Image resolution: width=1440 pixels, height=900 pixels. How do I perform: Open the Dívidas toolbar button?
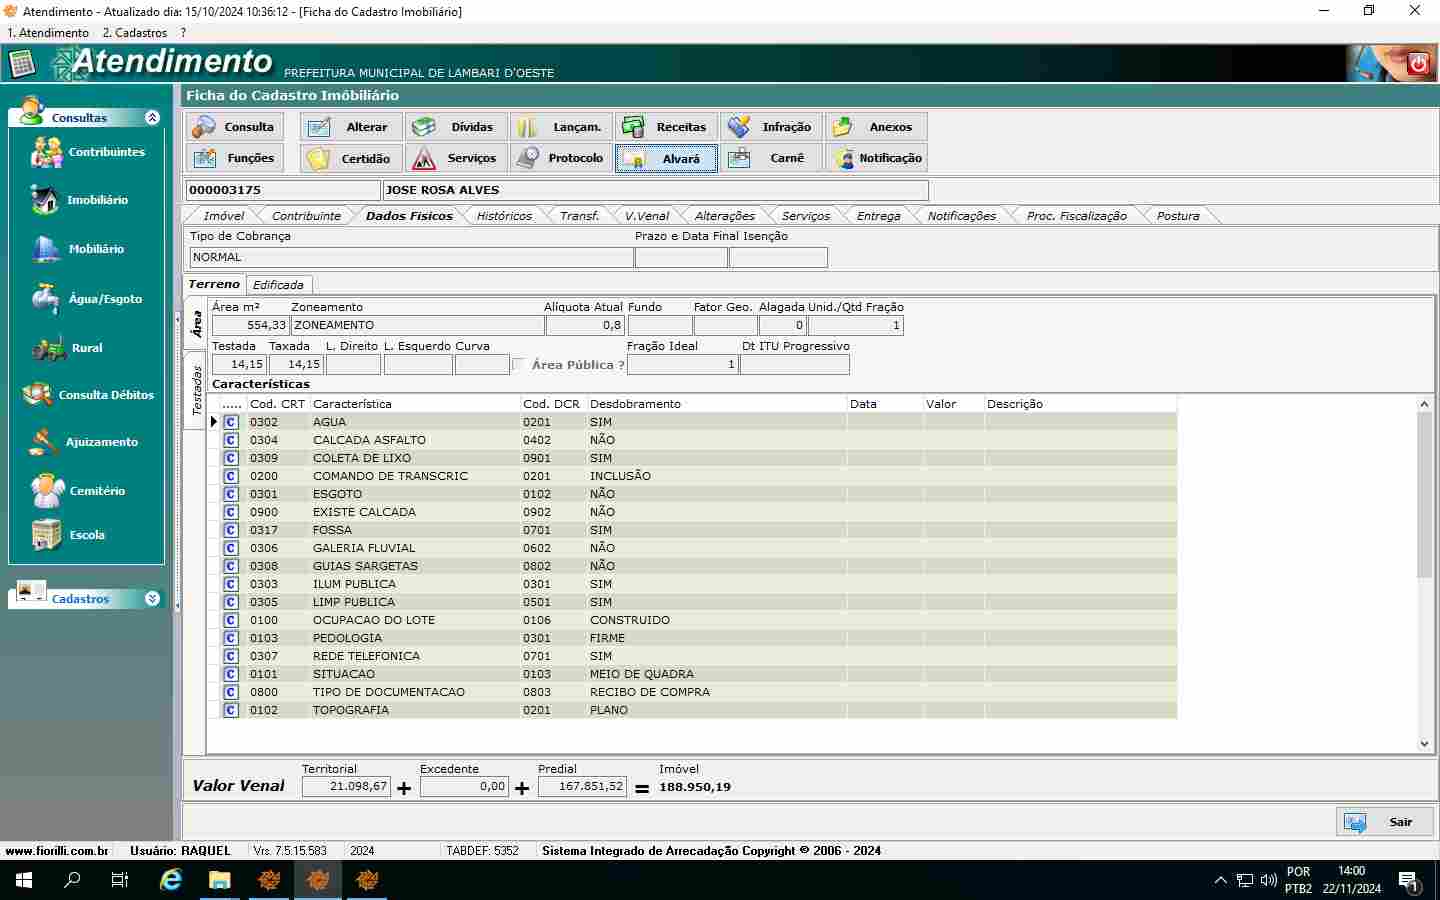(x=456, y=127)
